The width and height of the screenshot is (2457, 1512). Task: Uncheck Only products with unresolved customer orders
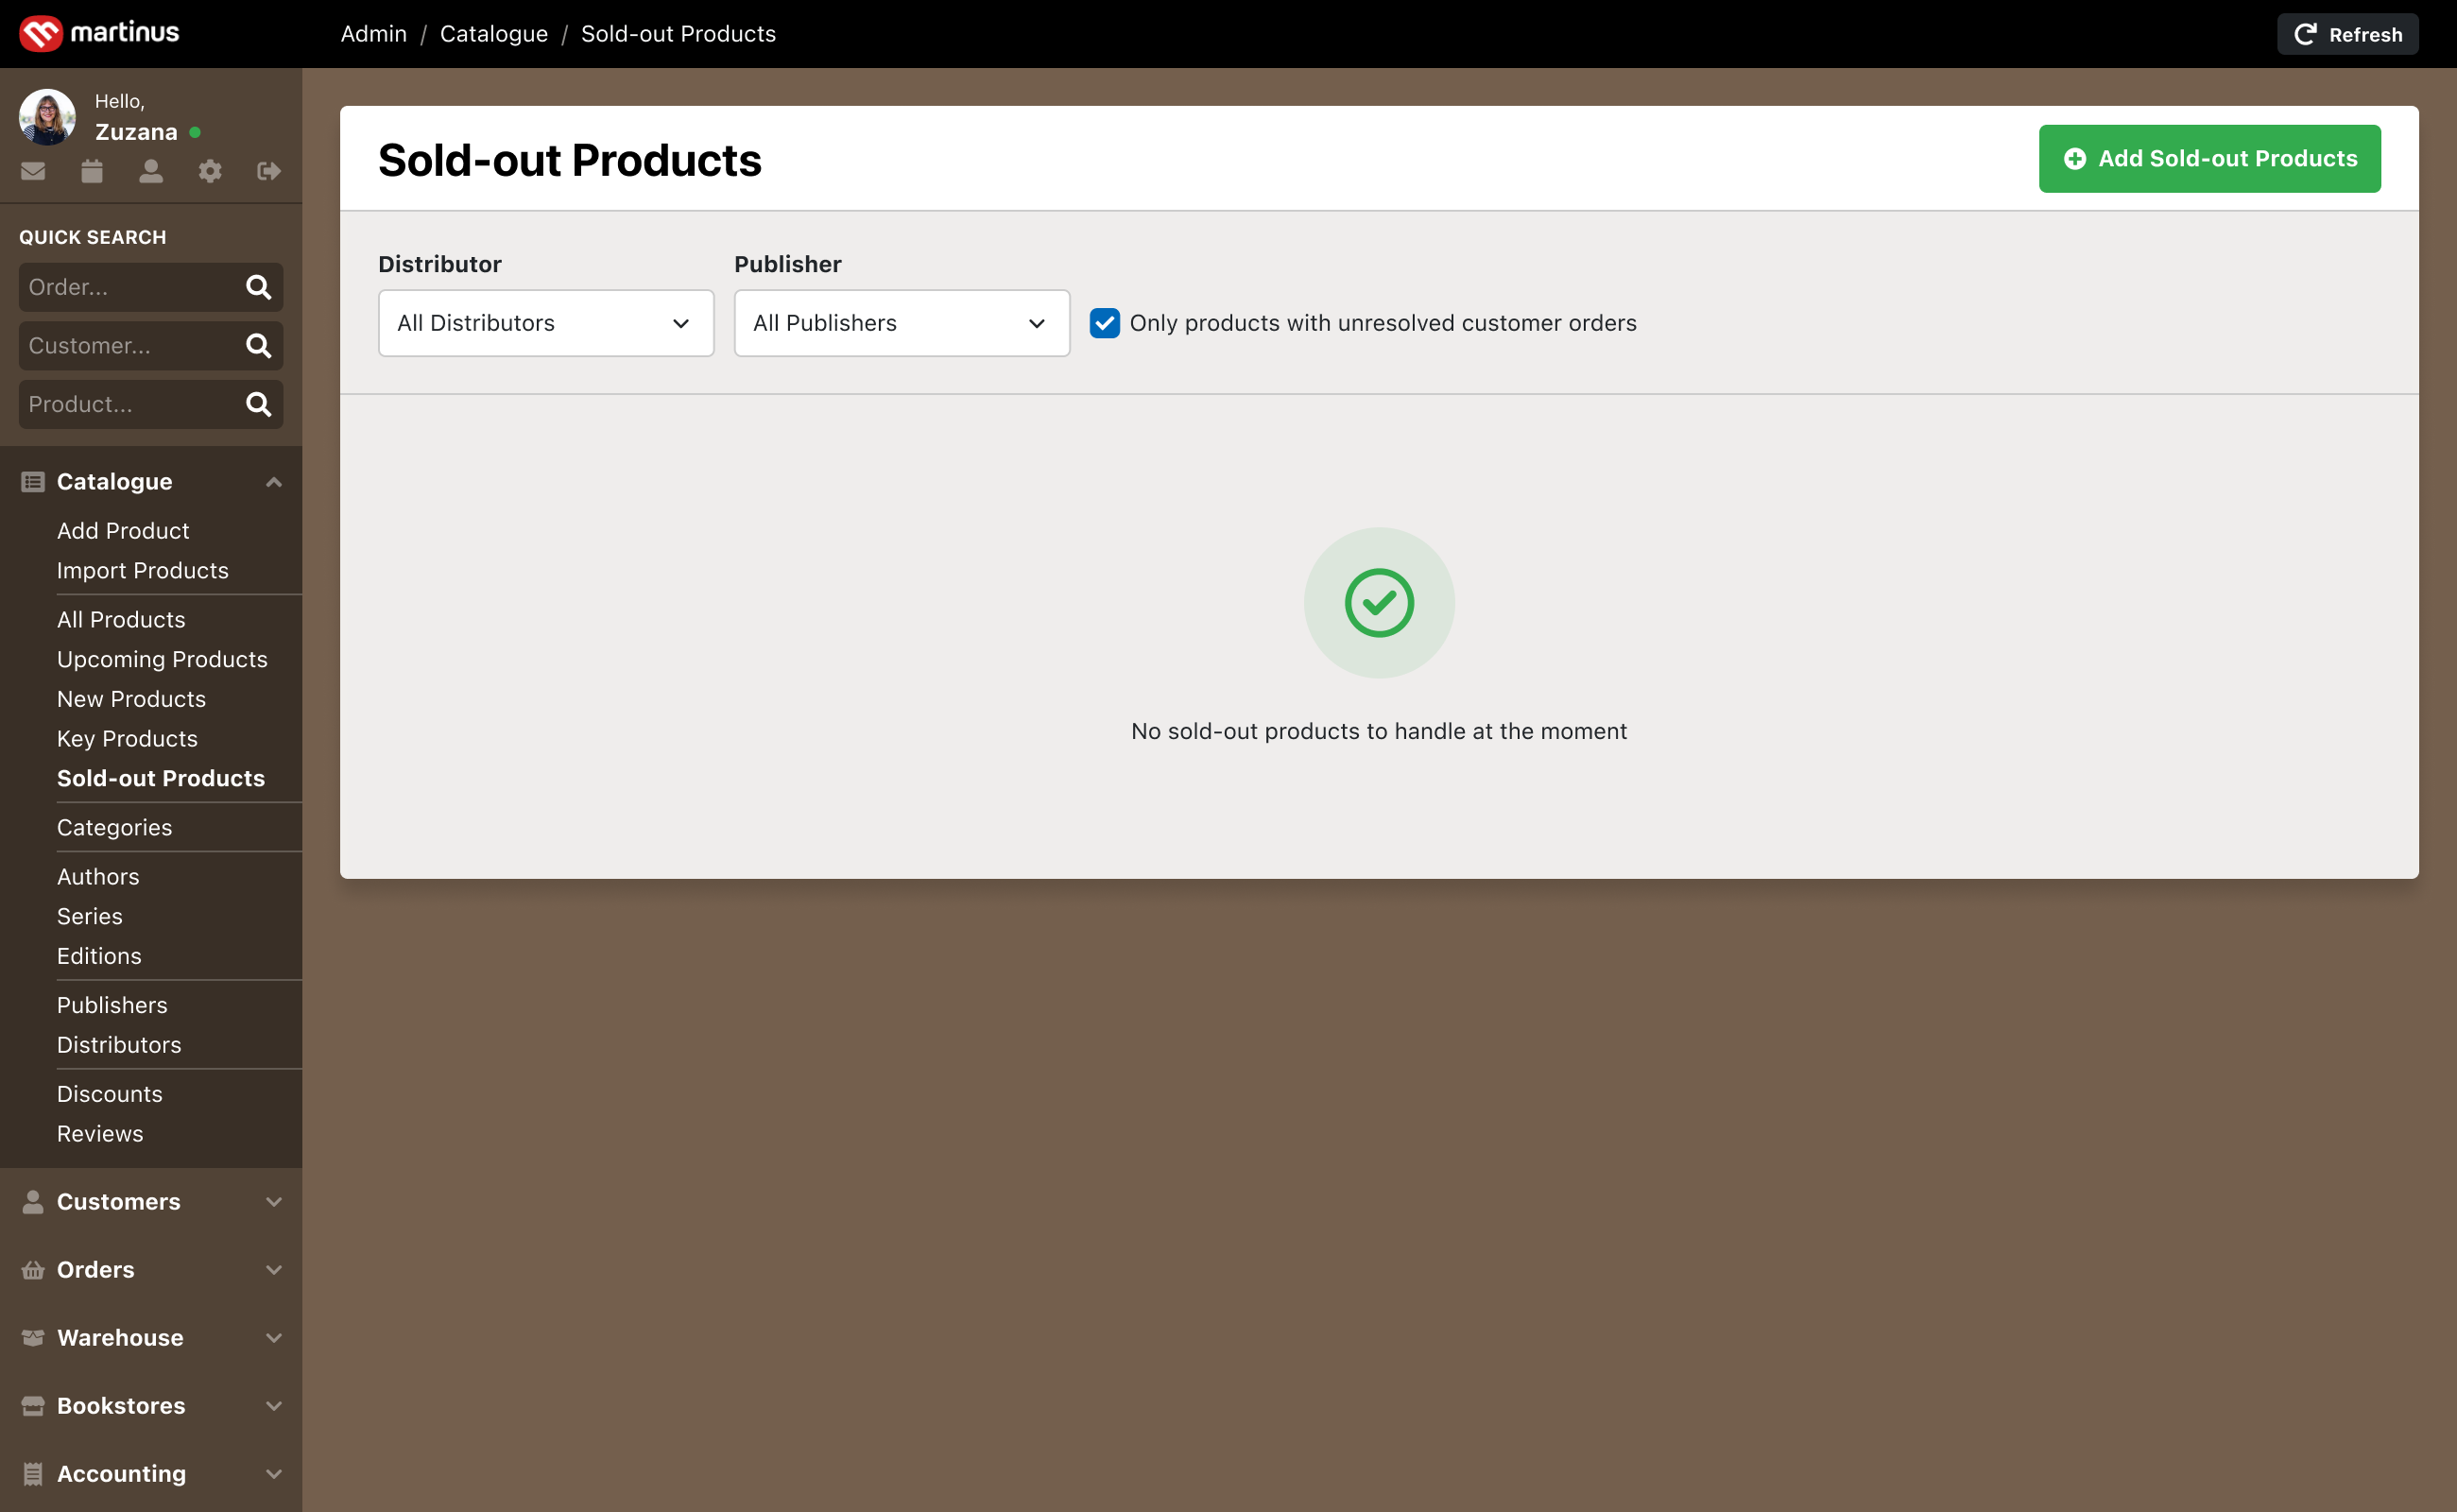1105,323
